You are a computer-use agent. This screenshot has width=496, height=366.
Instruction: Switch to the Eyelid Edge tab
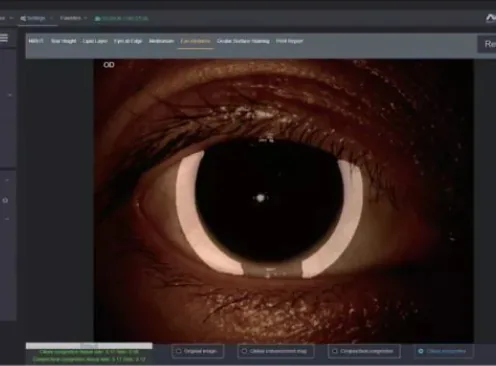pyautogui.click(x=128, y=41)
